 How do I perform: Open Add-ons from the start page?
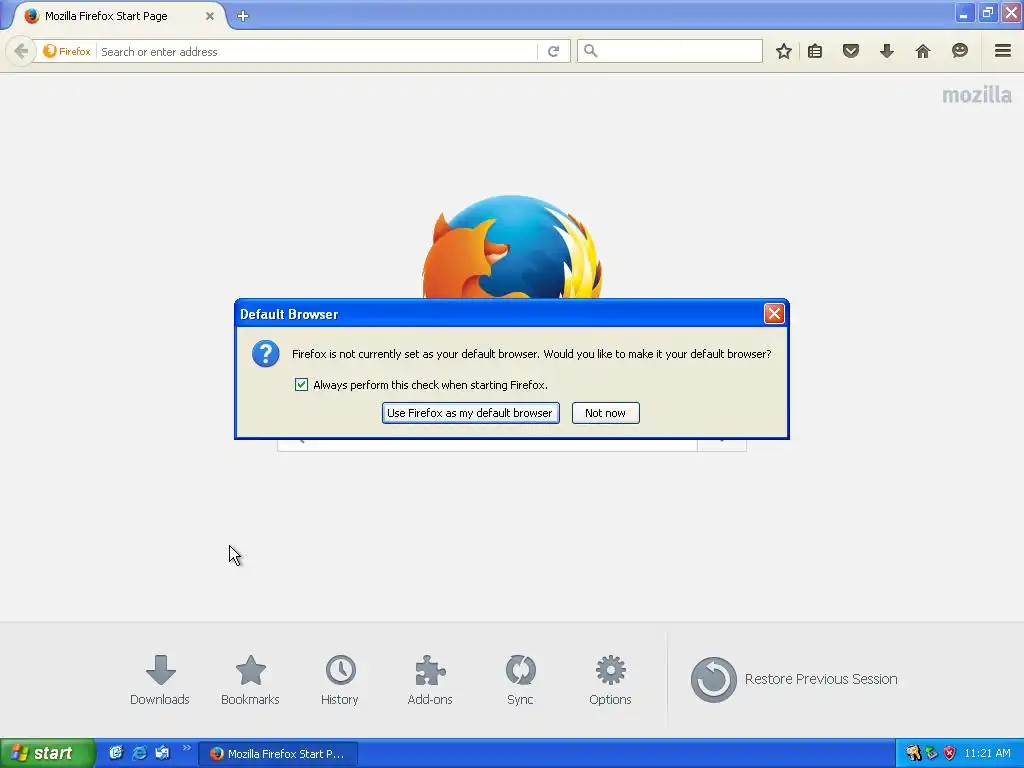click(x=430, y=680)
